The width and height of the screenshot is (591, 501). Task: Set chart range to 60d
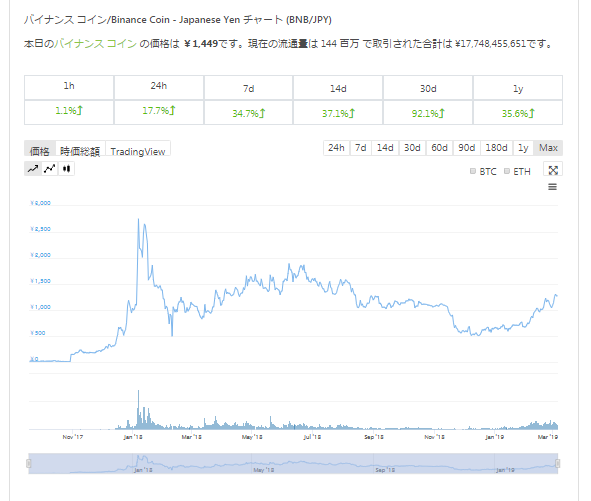tap(439, 148)
